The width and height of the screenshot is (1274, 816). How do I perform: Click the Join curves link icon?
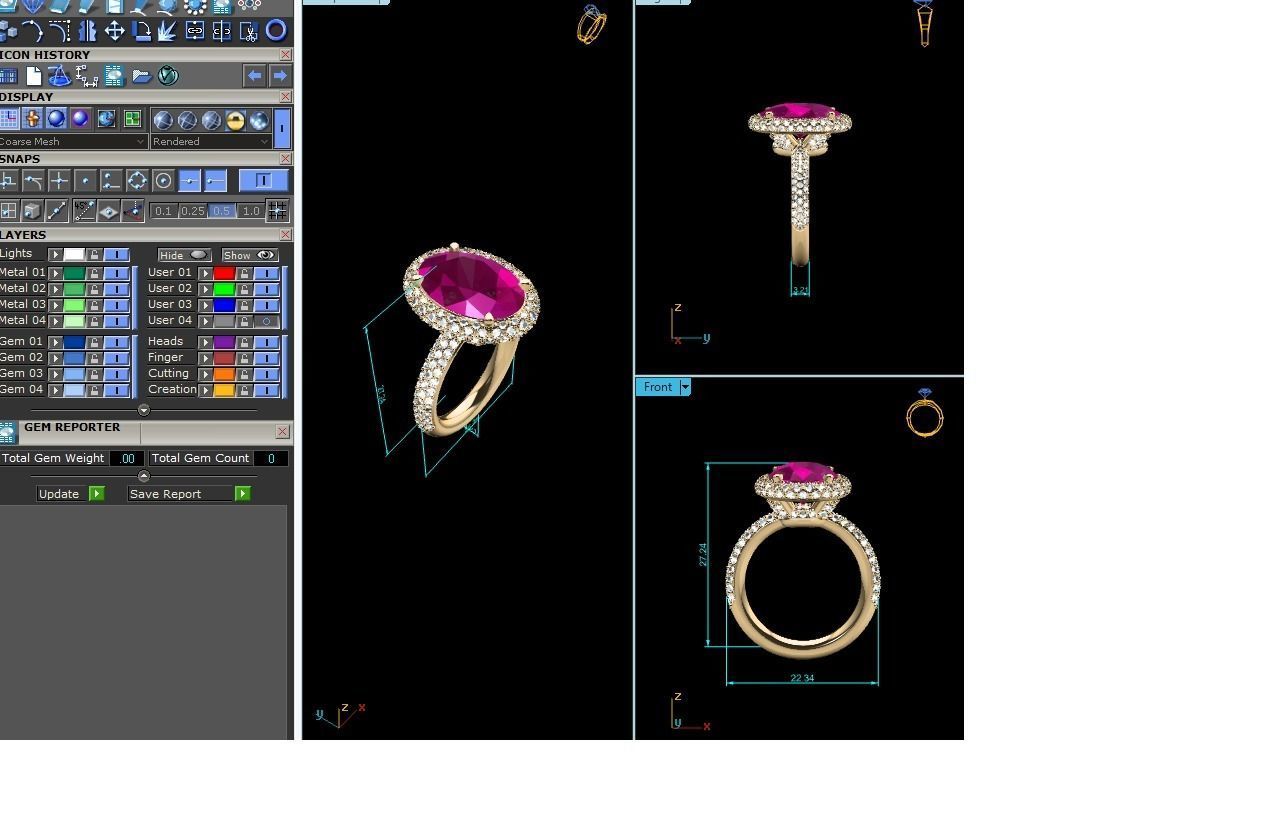195,30
